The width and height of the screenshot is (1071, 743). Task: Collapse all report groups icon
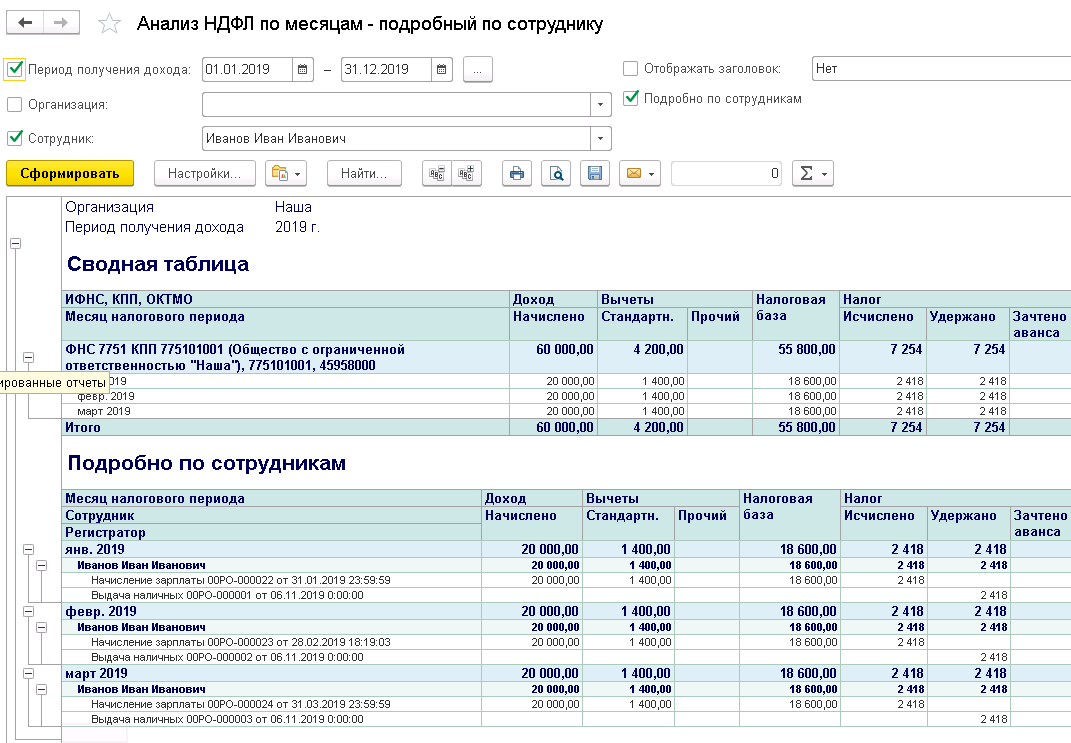pos(437,173)
